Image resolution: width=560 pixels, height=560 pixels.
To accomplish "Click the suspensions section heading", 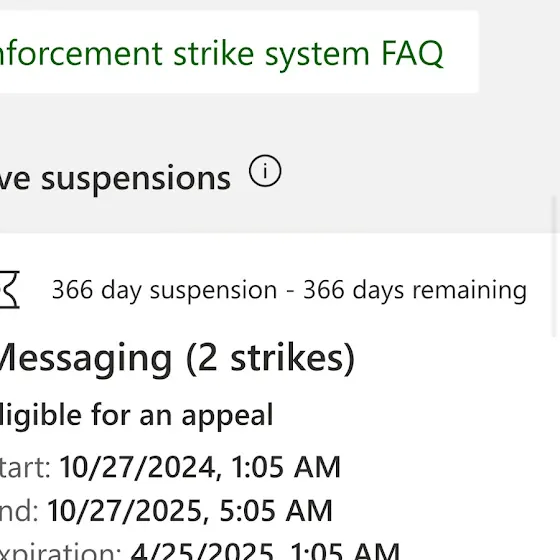I will point(115,179).
